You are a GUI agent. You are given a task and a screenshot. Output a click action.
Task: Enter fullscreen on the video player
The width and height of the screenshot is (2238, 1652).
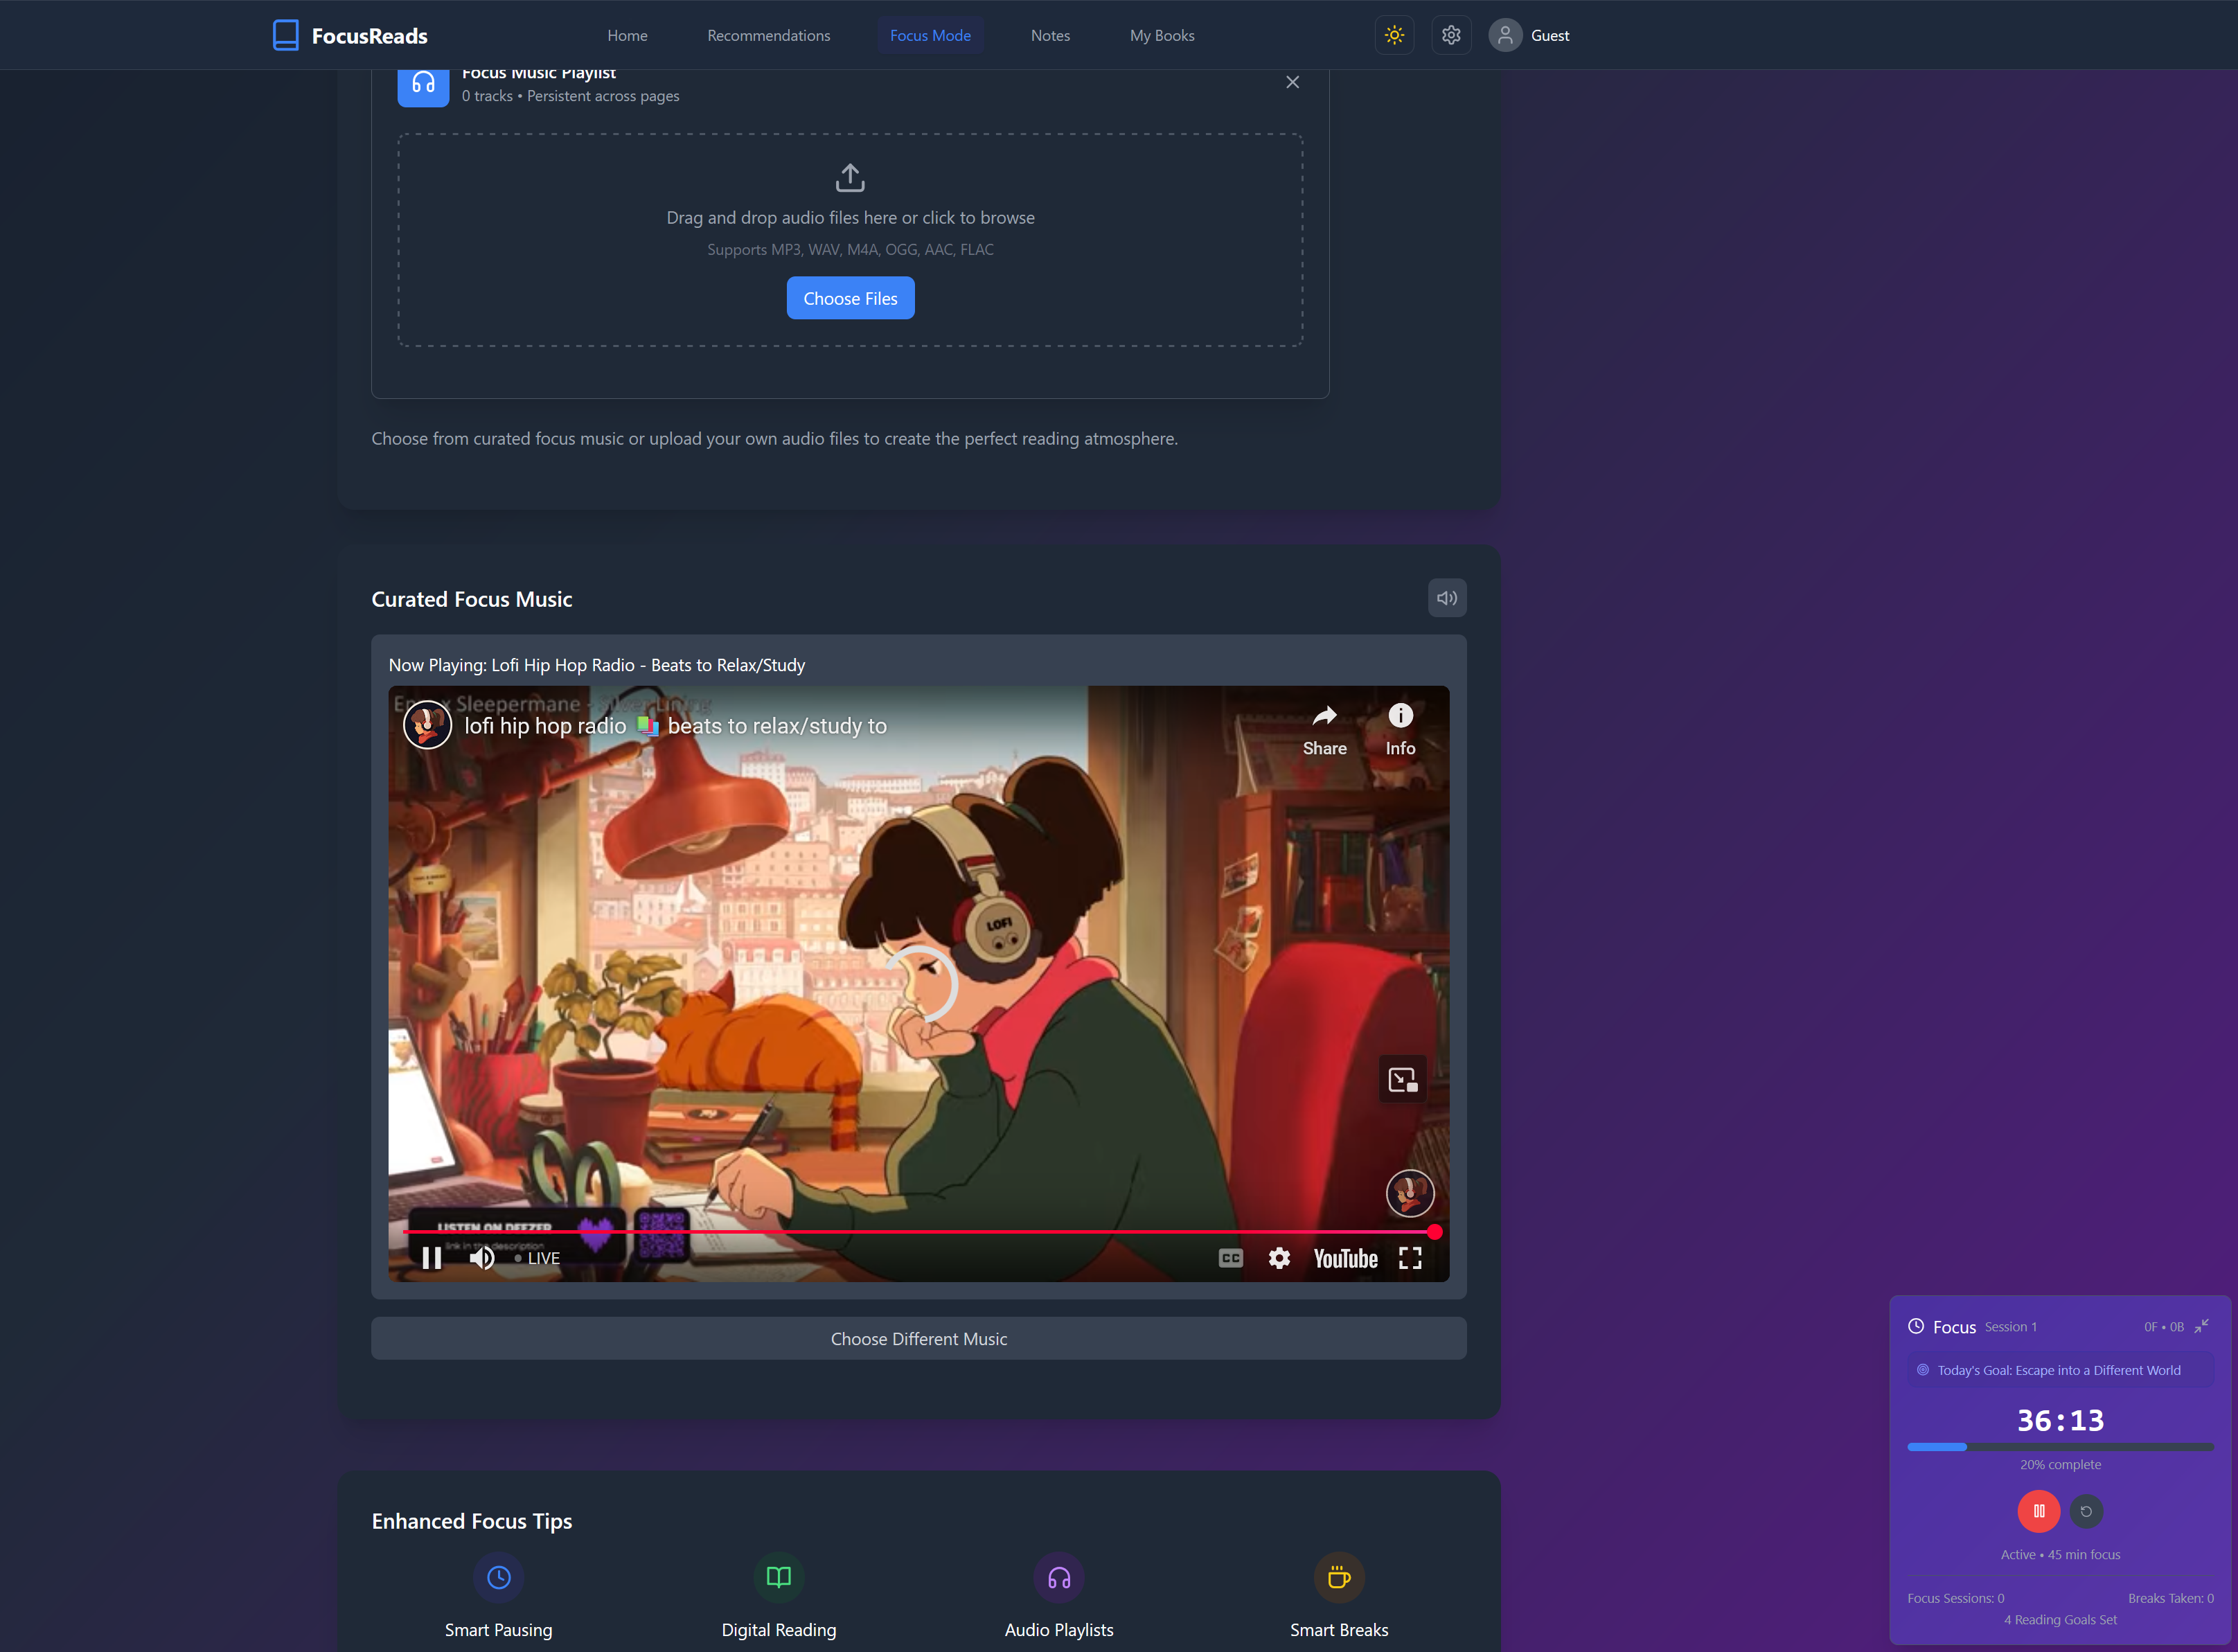point(1410,1258)
